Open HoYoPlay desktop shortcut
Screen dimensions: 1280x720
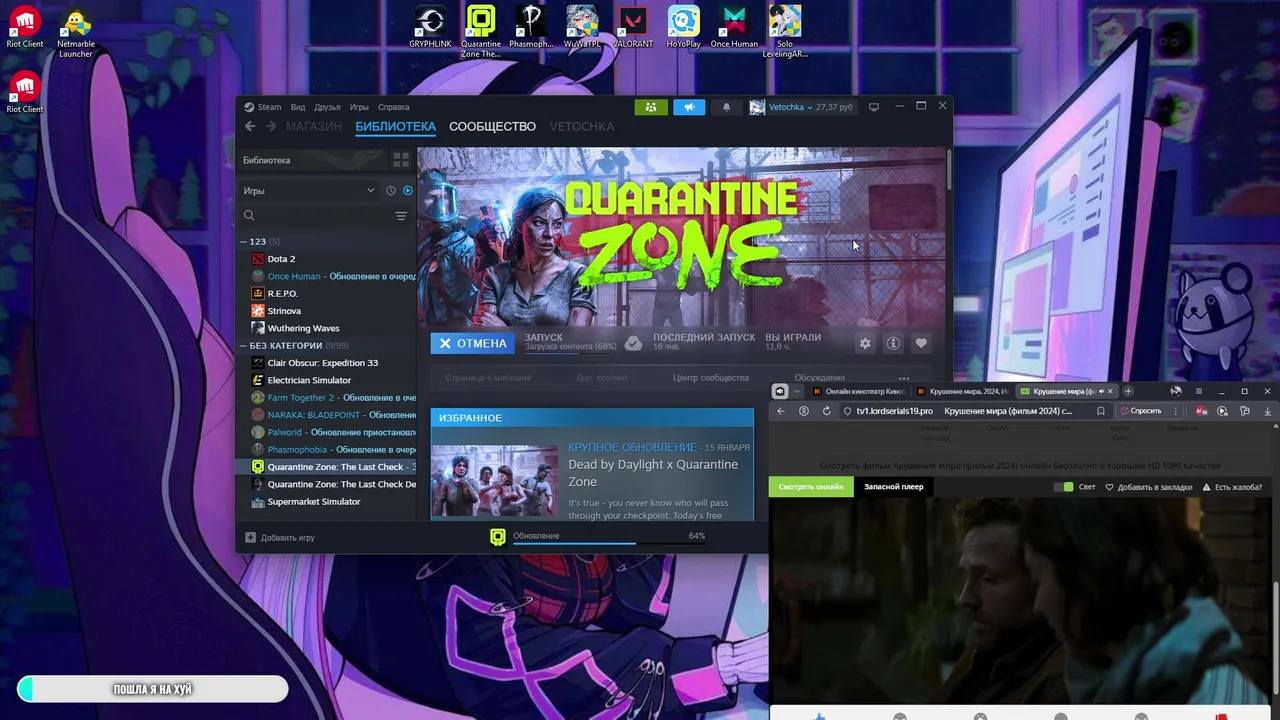tap(684, 27)
